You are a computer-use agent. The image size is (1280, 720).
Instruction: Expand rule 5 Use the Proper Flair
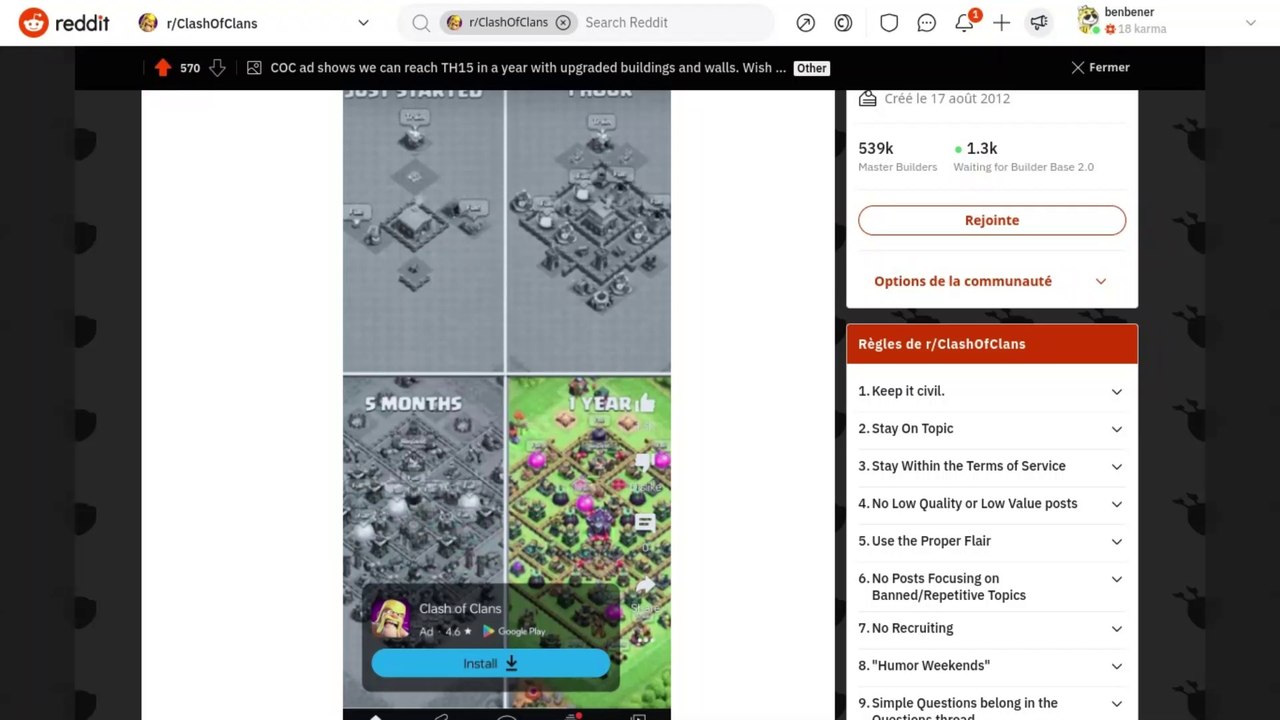pos(990,541)
